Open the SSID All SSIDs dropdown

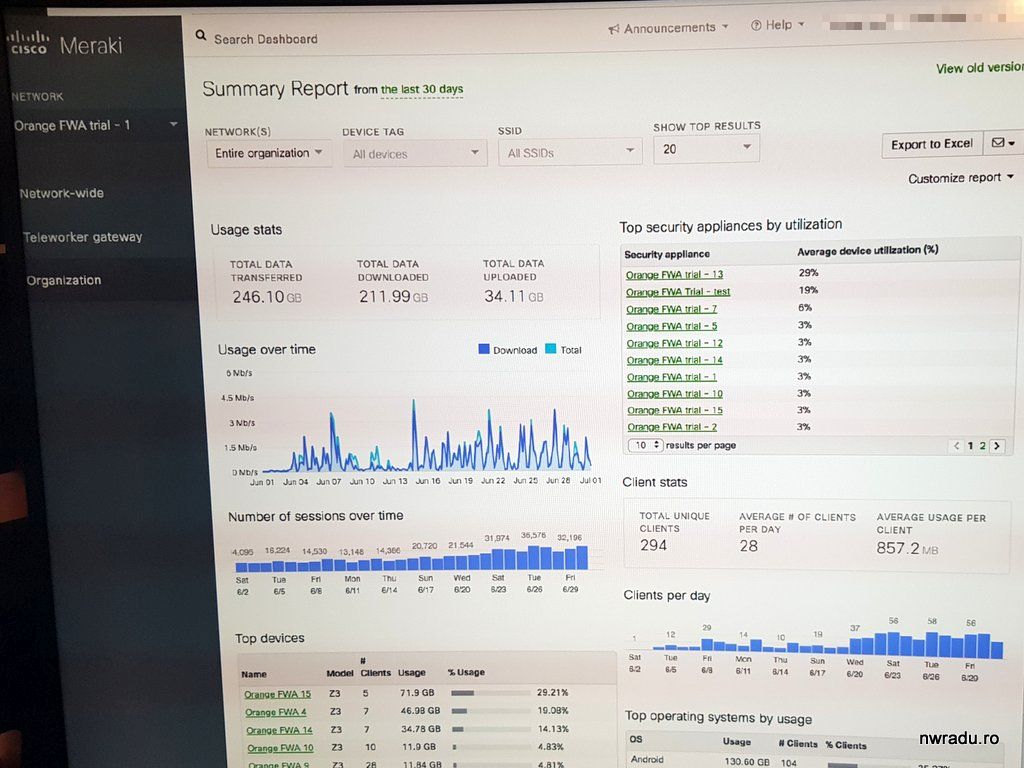[x=570, y=152]
